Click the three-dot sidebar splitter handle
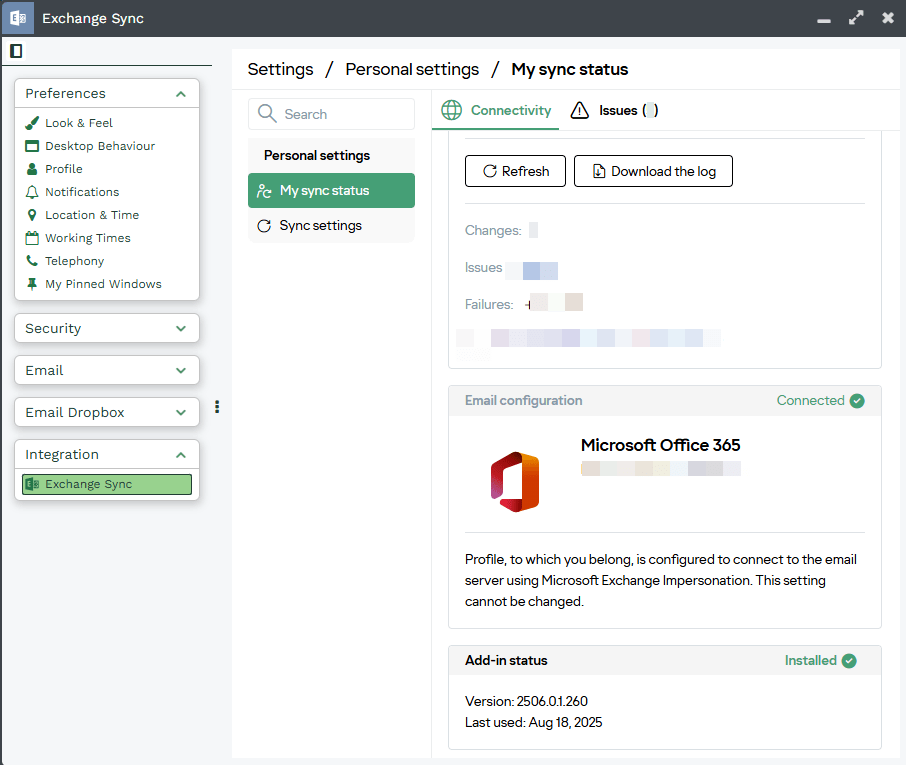 tap(217, 407)
